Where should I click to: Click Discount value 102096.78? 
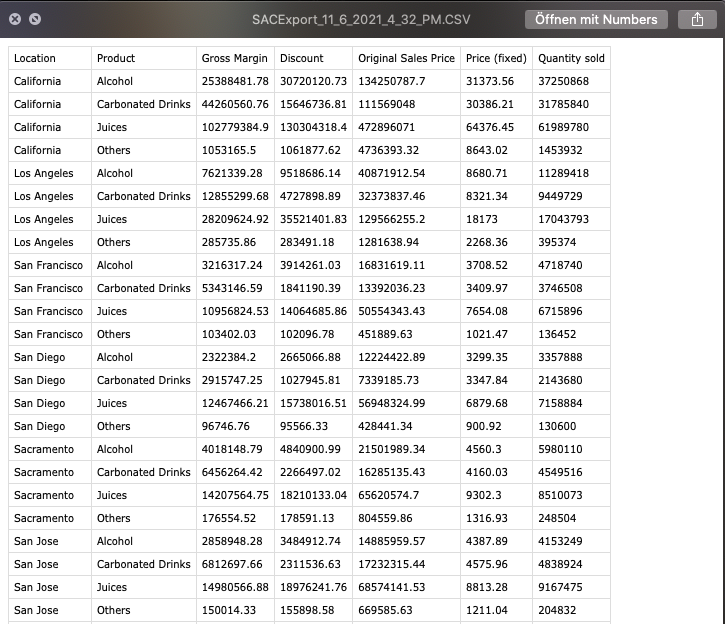point(307,334)
